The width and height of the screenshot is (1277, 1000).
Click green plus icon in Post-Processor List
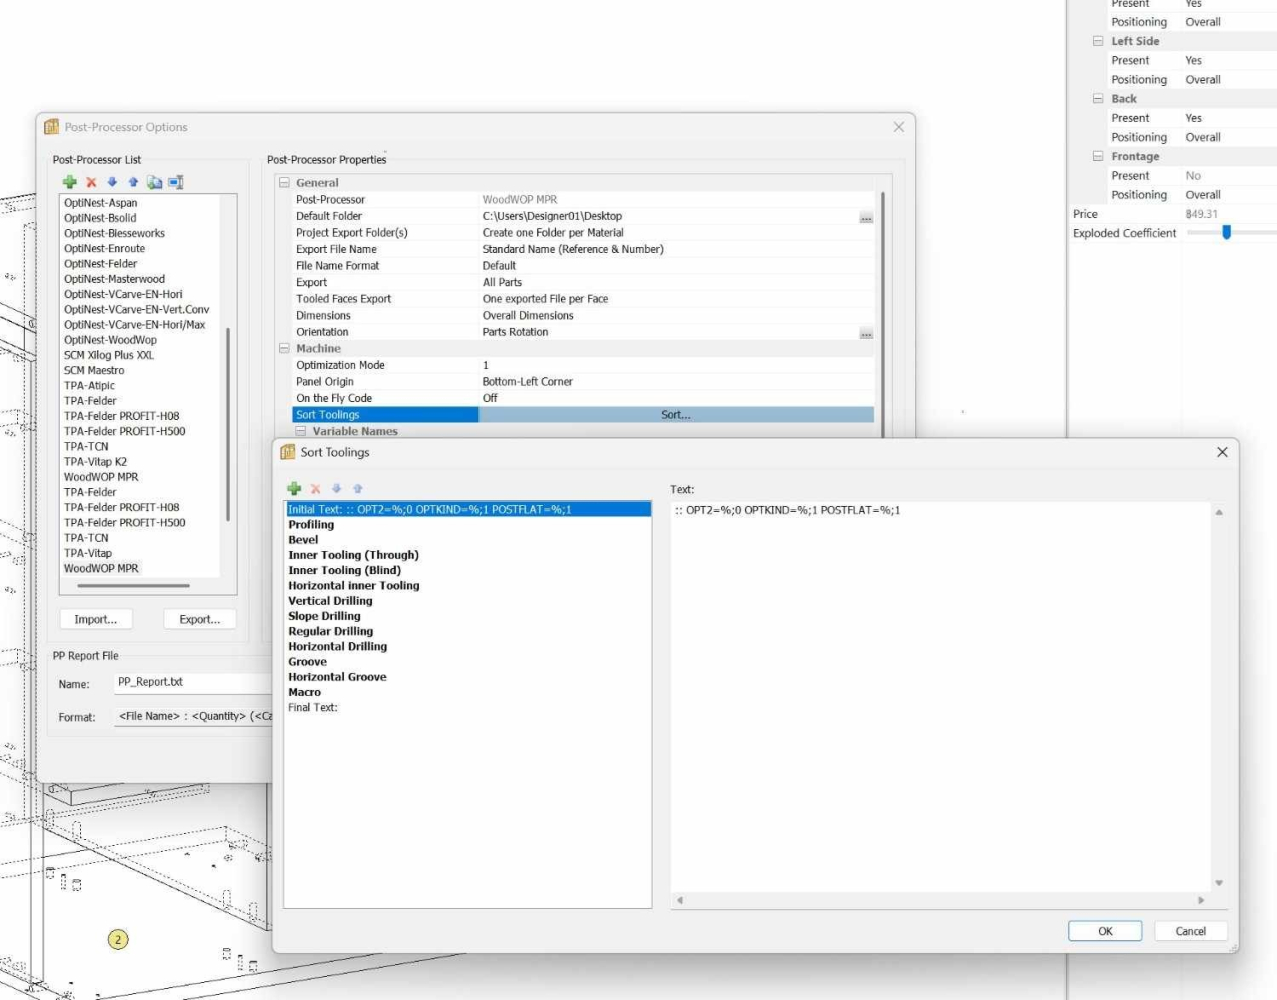pos(70,182)
